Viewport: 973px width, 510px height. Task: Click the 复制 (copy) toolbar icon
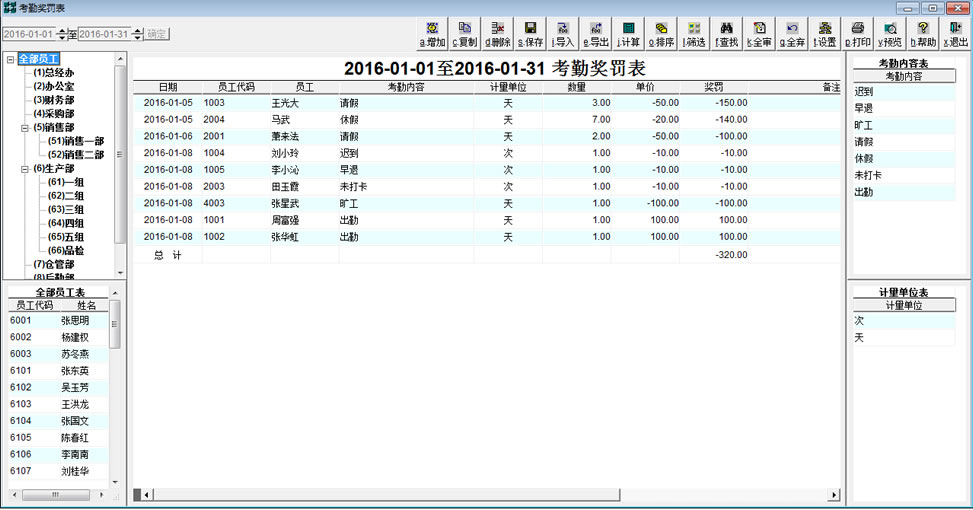465,34
